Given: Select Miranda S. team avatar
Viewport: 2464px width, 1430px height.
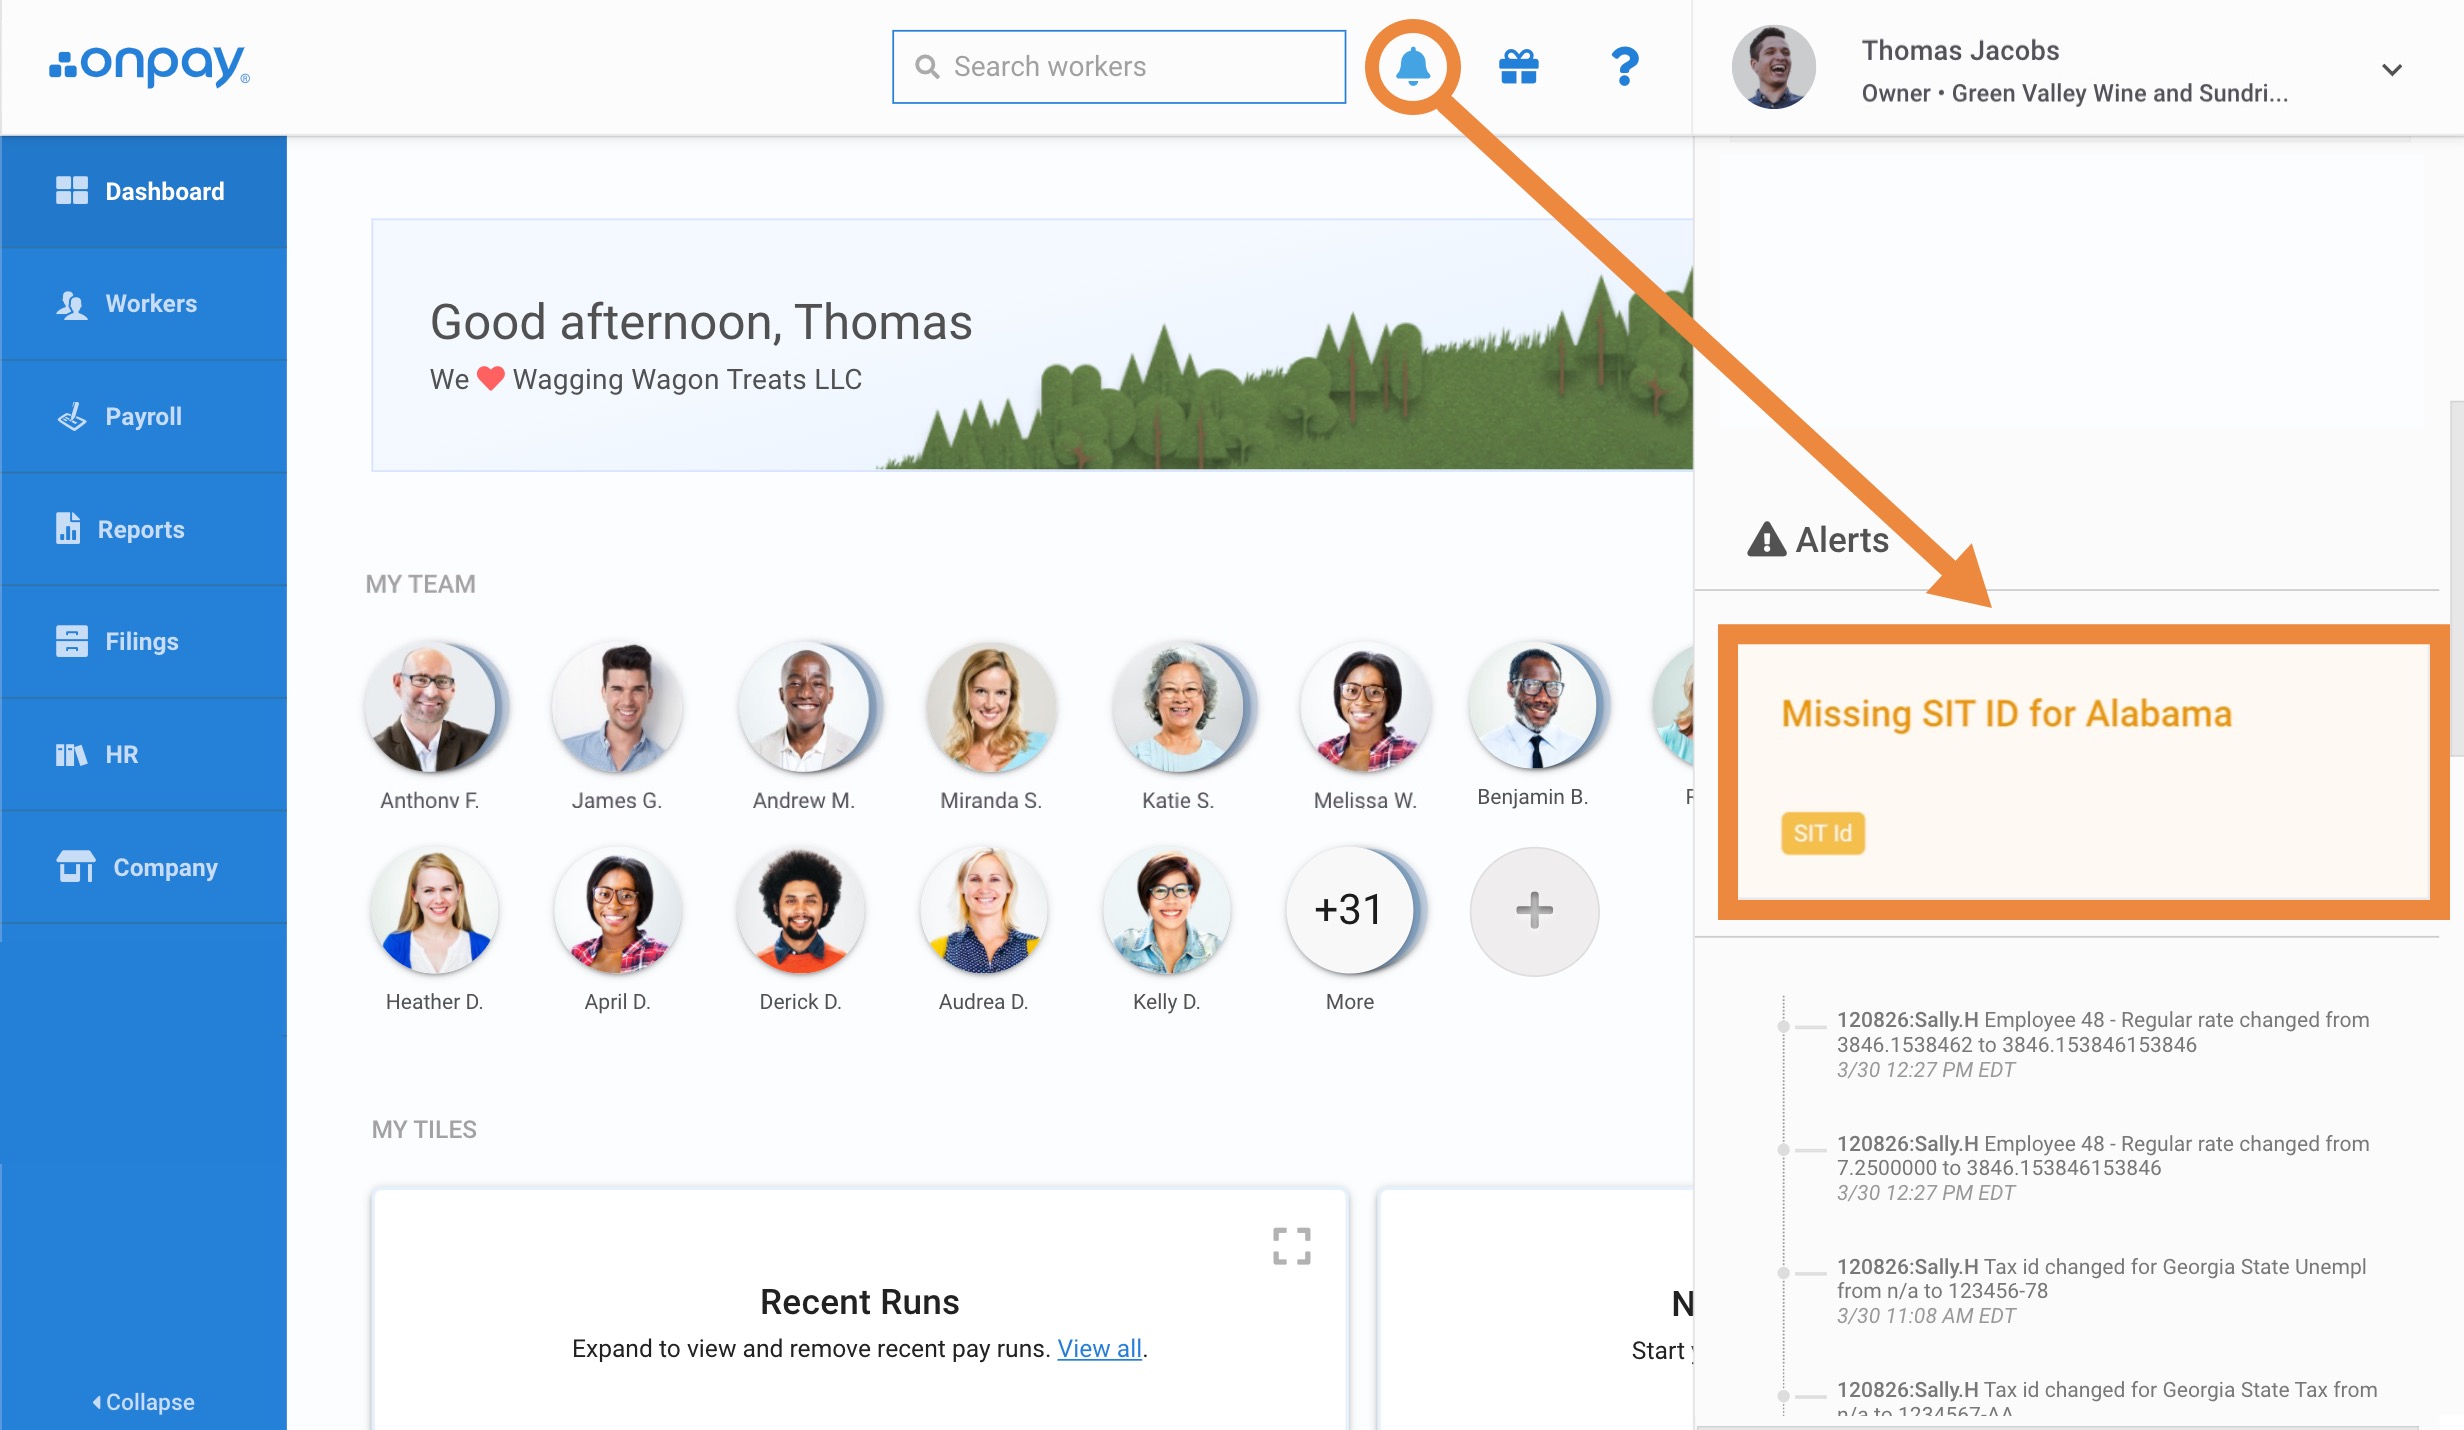Looking at the screenshot, I should 990,708.
